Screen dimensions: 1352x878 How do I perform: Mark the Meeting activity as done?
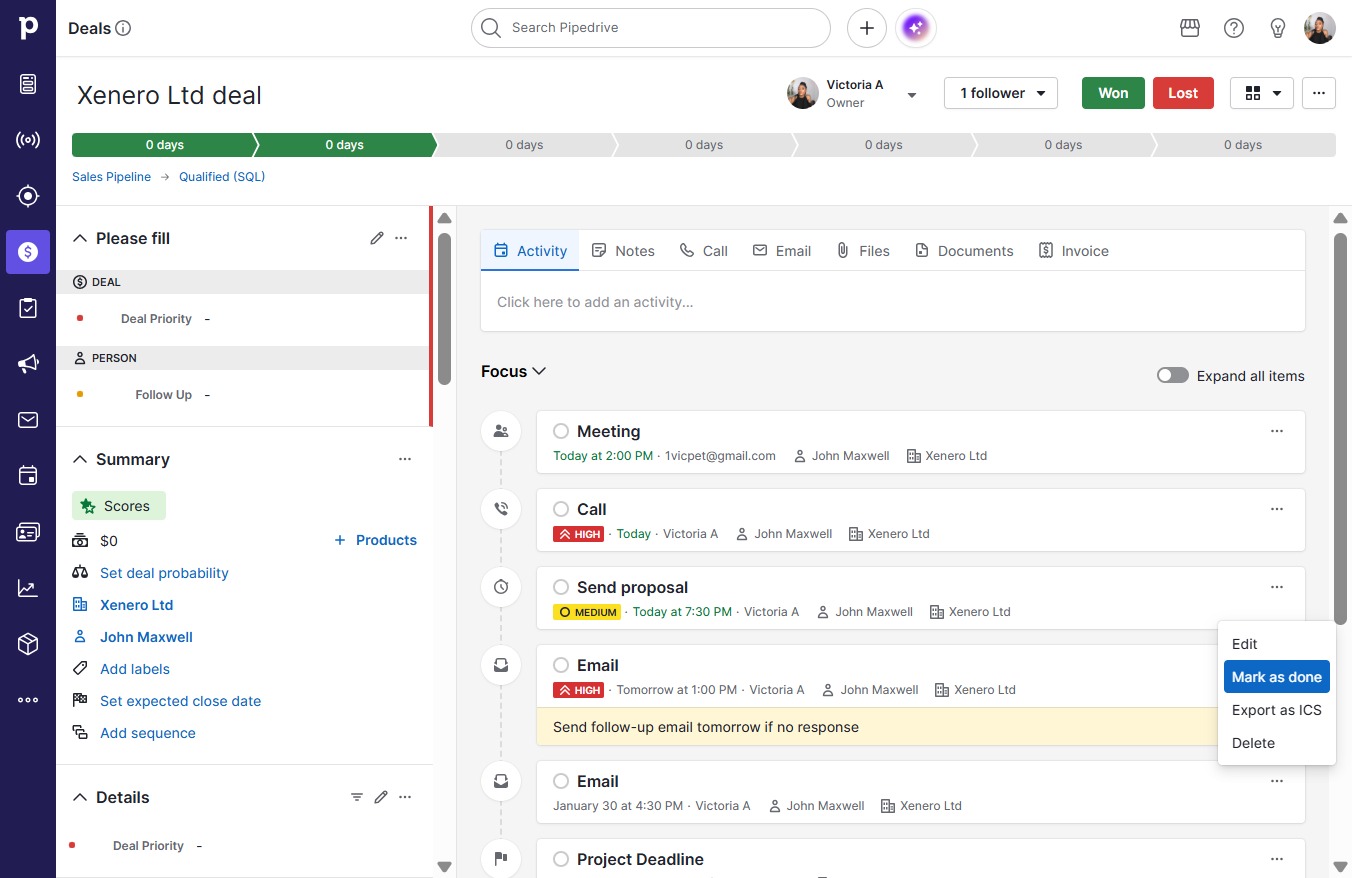(561, 431)
